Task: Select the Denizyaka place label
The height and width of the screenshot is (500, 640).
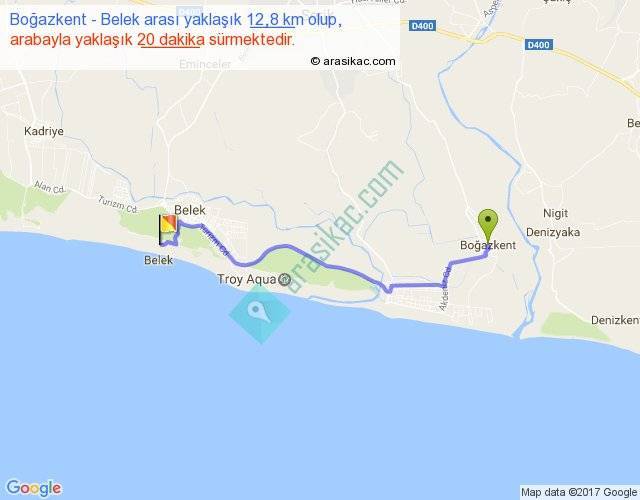Action: [x=553, y=232]
